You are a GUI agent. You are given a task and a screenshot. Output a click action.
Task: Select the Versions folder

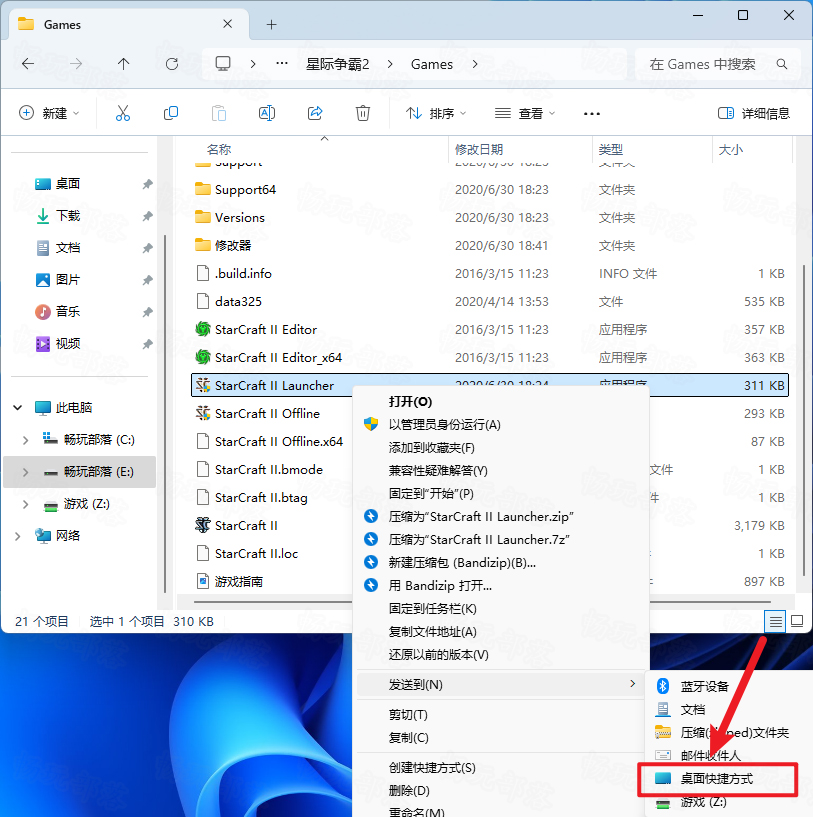[x=240, y=218]
